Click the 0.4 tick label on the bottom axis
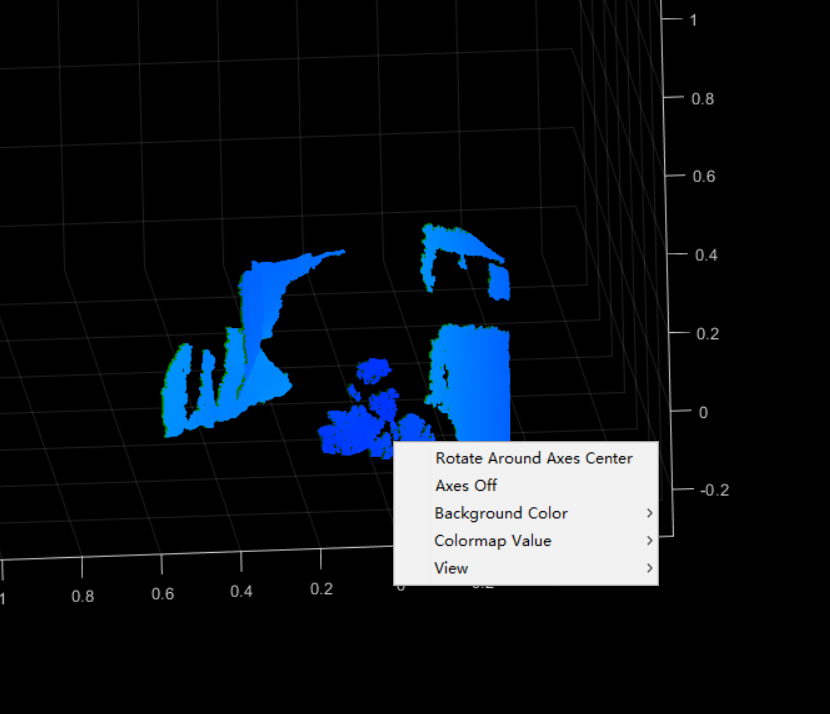This screenshot has width=830, height=714. point(241,591)
